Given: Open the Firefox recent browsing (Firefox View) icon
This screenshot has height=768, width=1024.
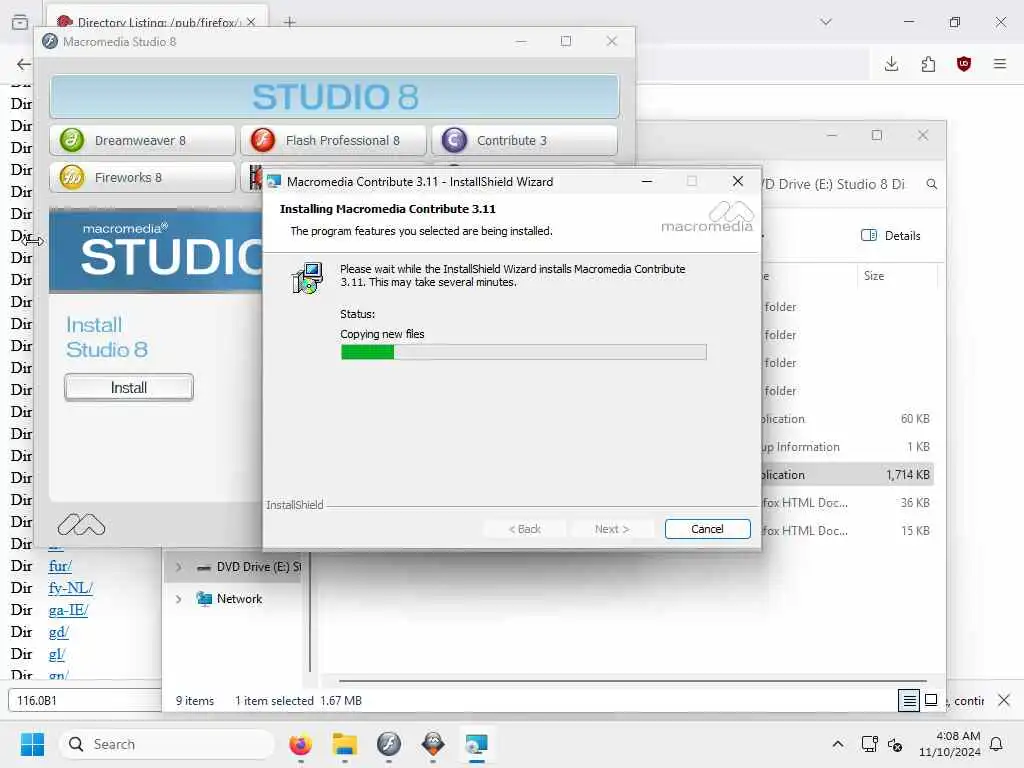Looking at the screenshot, I should pos(20,22).
